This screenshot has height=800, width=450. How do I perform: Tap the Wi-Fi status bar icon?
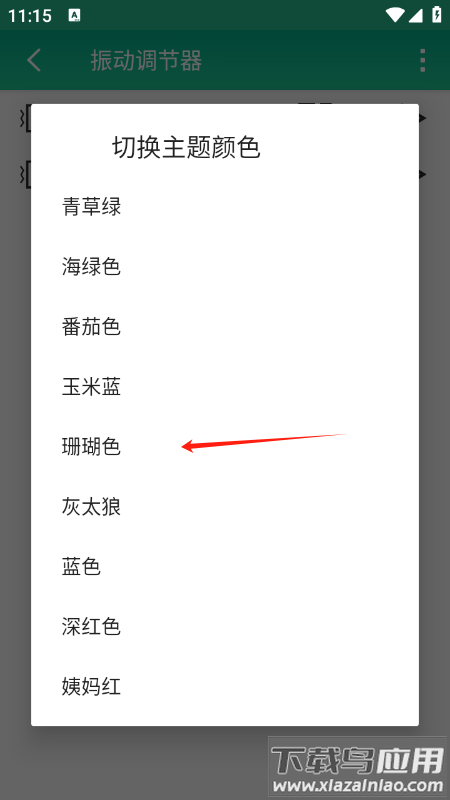coord(394,15)
